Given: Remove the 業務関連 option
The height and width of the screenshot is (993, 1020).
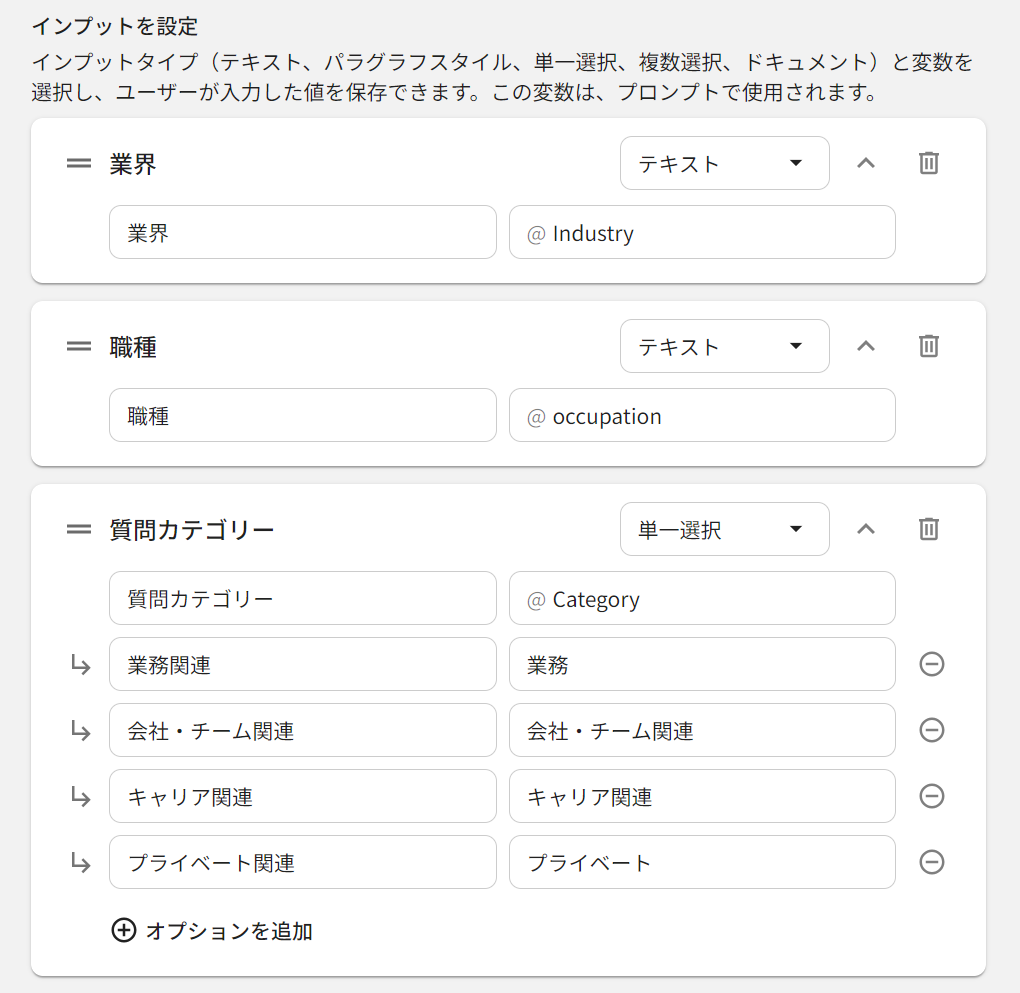Looking at the screenshot, I should point(931,664).
